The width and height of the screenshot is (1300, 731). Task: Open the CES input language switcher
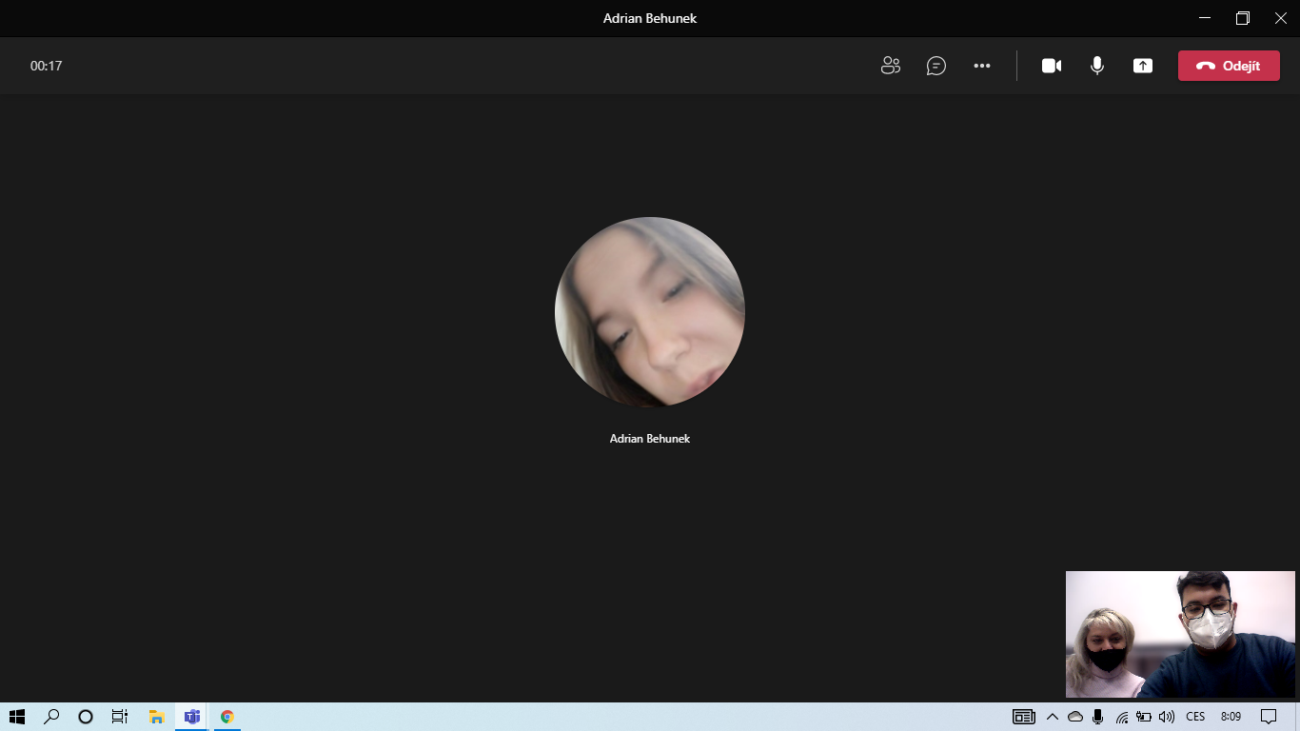click(1195, 717)
